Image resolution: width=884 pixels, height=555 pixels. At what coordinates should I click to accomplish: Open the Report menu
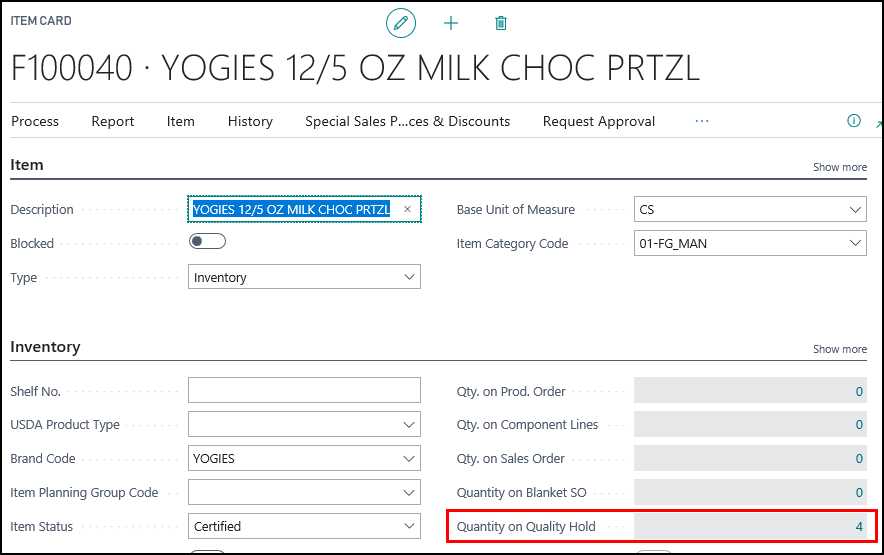tap(113, 121)
